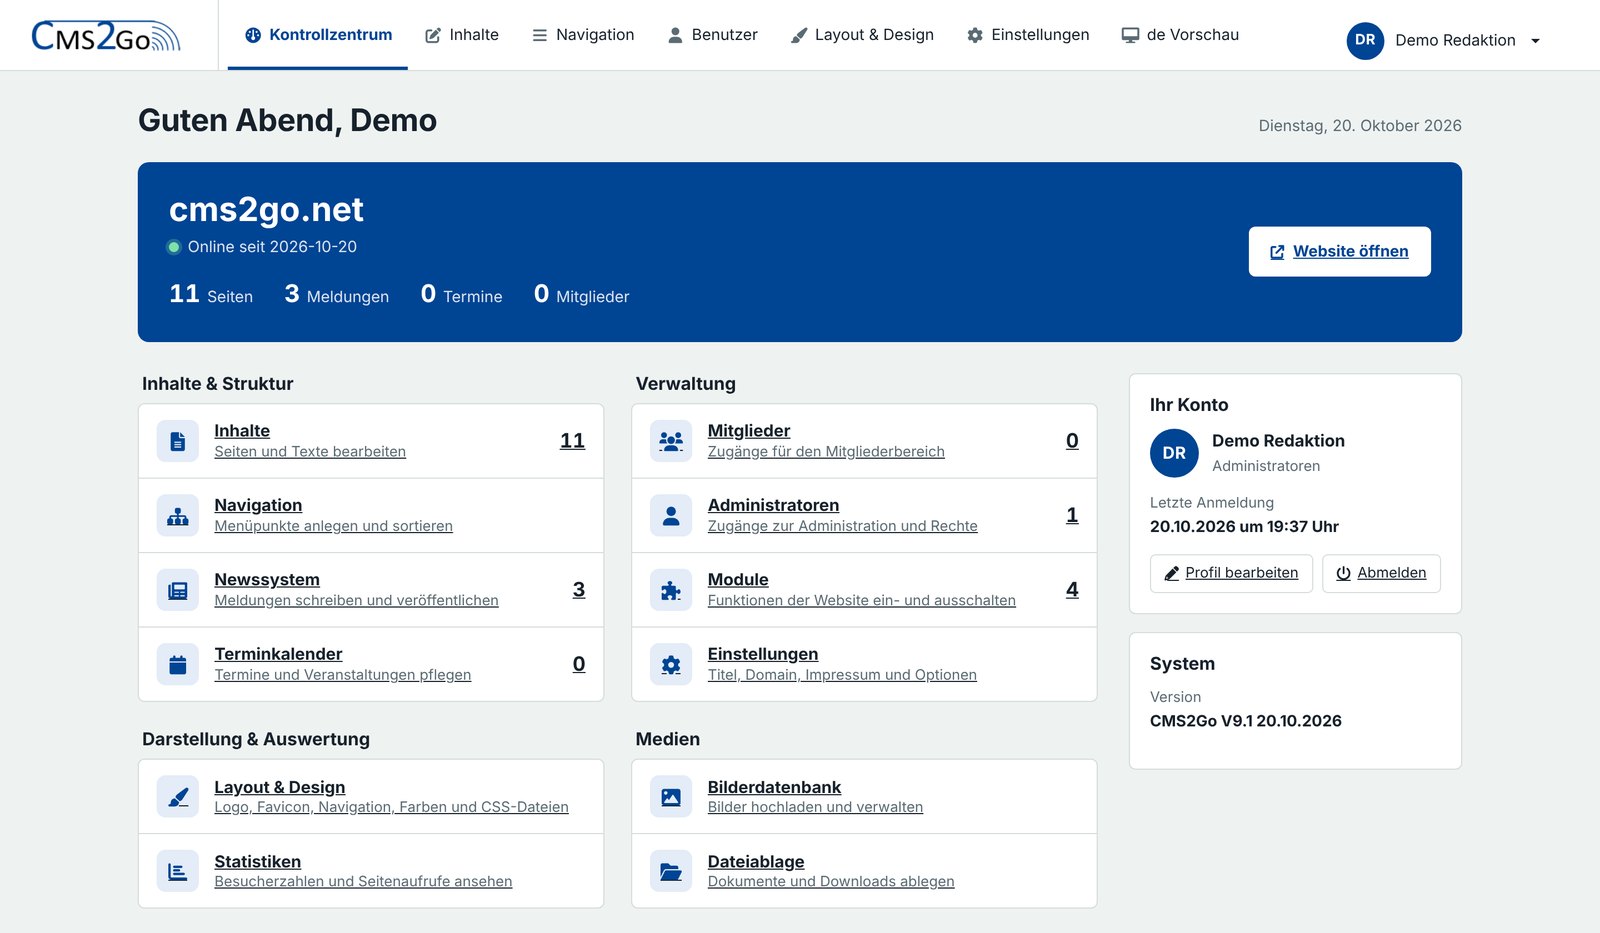
Task: Open the Terminkalender link
Action: pyautogui.click(x=278, y=654)
